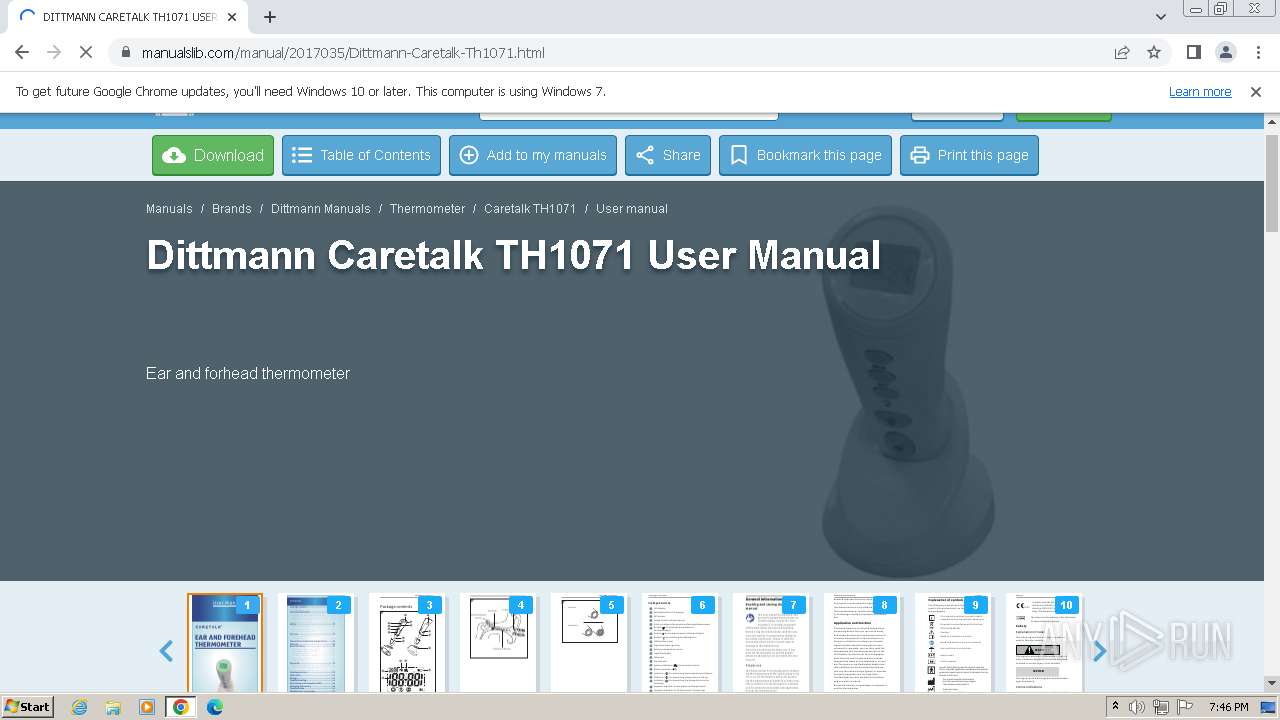Stop loading the page
The width and height of the screenshot is (1280, 720).
point(86,52)
